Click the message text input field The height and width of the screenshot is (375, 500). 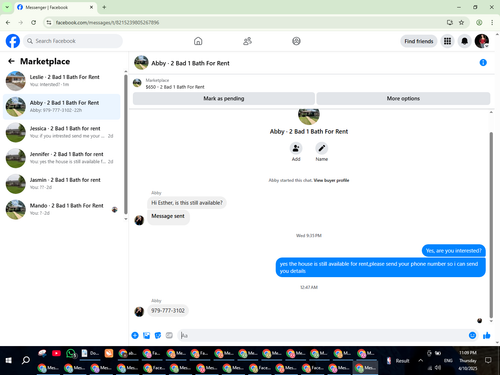323,335
